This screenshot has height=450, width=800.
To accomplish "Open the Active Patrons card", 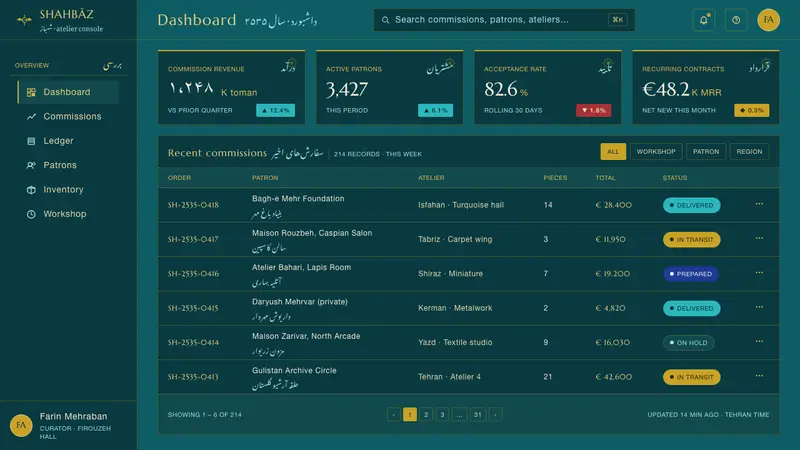I will click(x=390, y=87).
